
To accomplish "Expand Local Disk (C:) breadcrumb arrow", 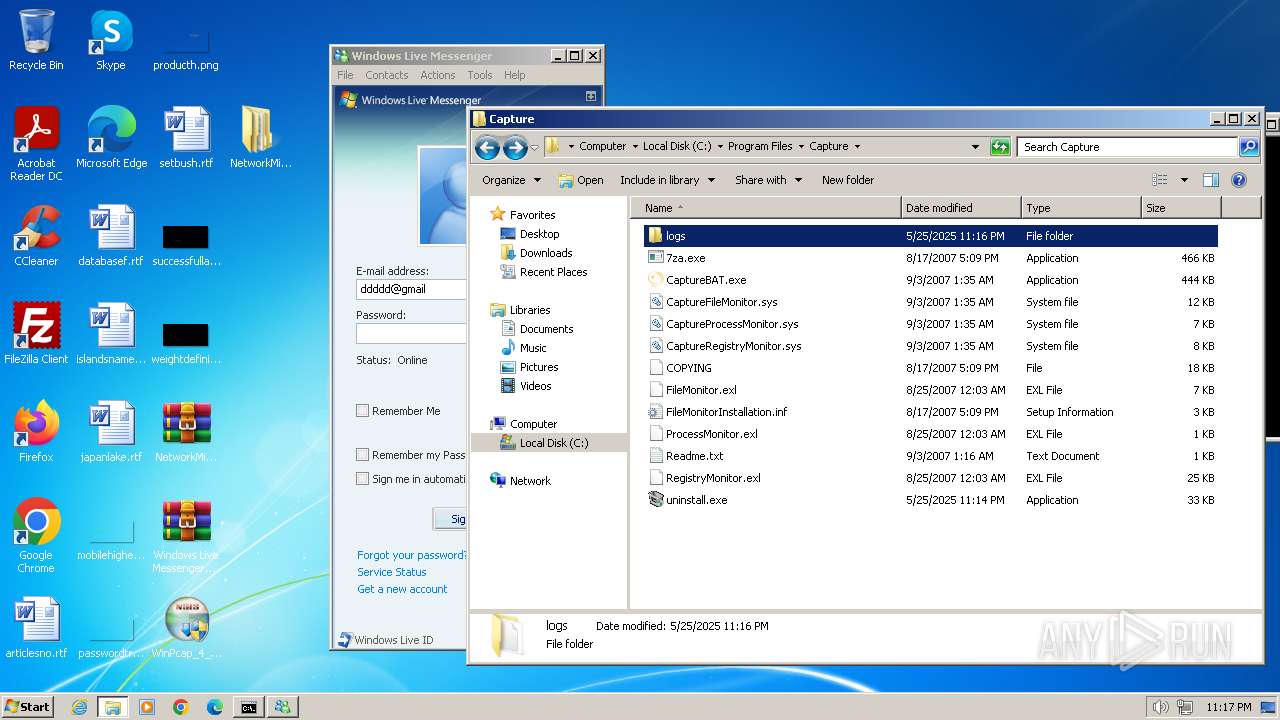I will tap(720, 146).
